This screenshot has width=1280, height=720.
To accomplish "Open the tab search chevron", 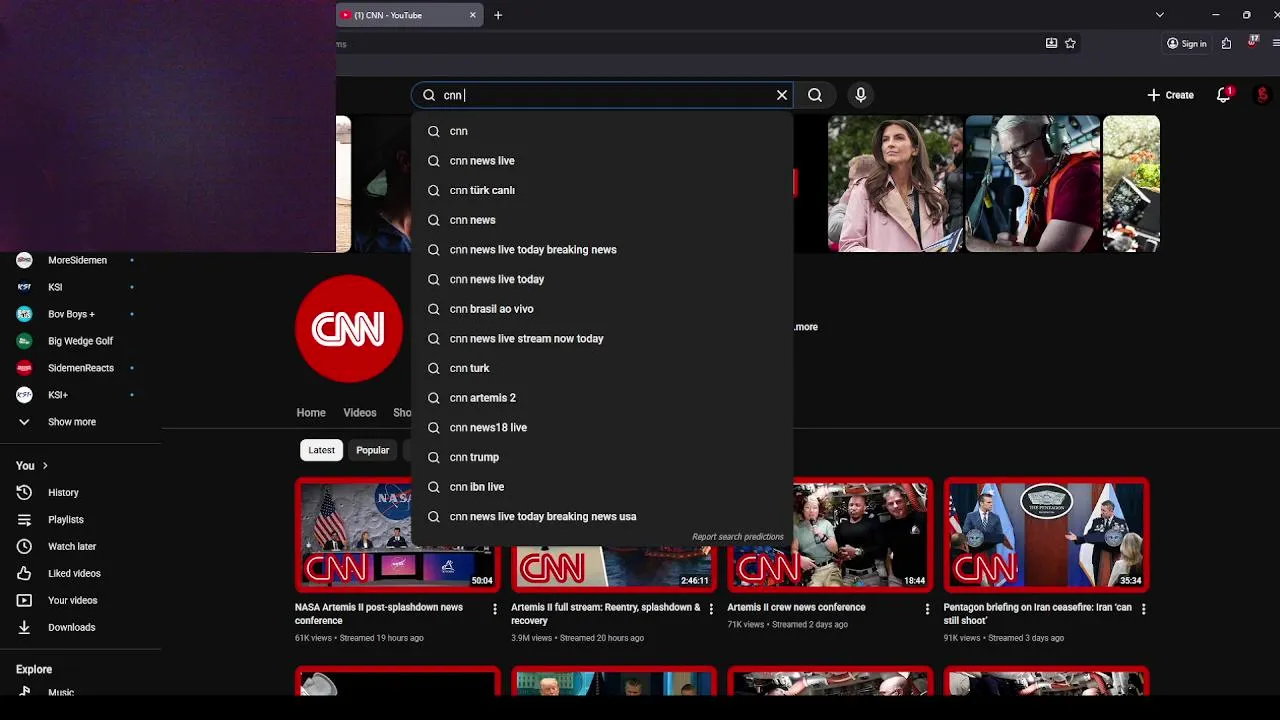I will (1159, 15).
